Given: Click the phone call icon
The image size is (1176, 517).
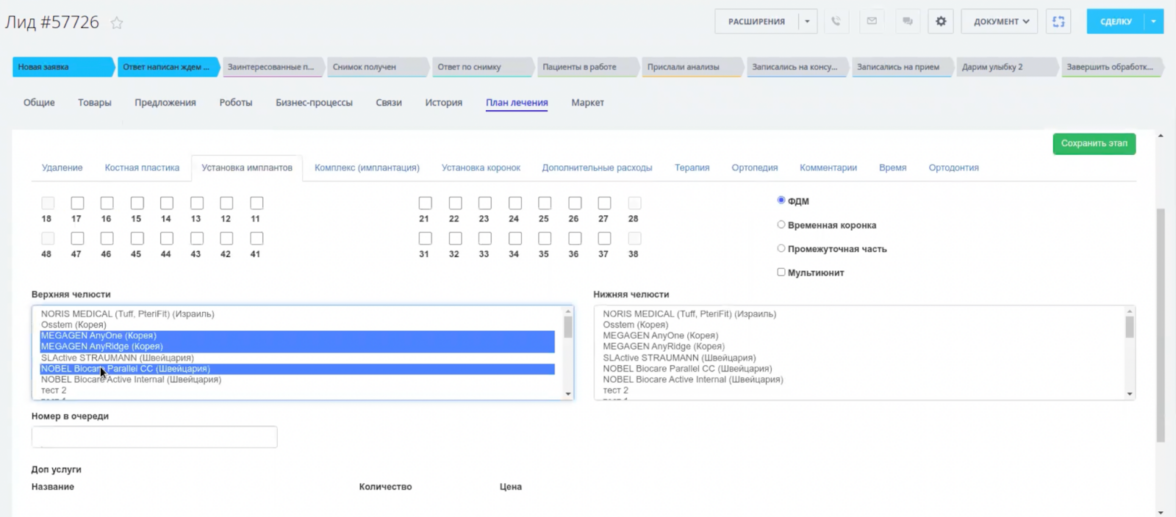Looking at the screenshot, I should pyautogui.click(x=836, y=21).
